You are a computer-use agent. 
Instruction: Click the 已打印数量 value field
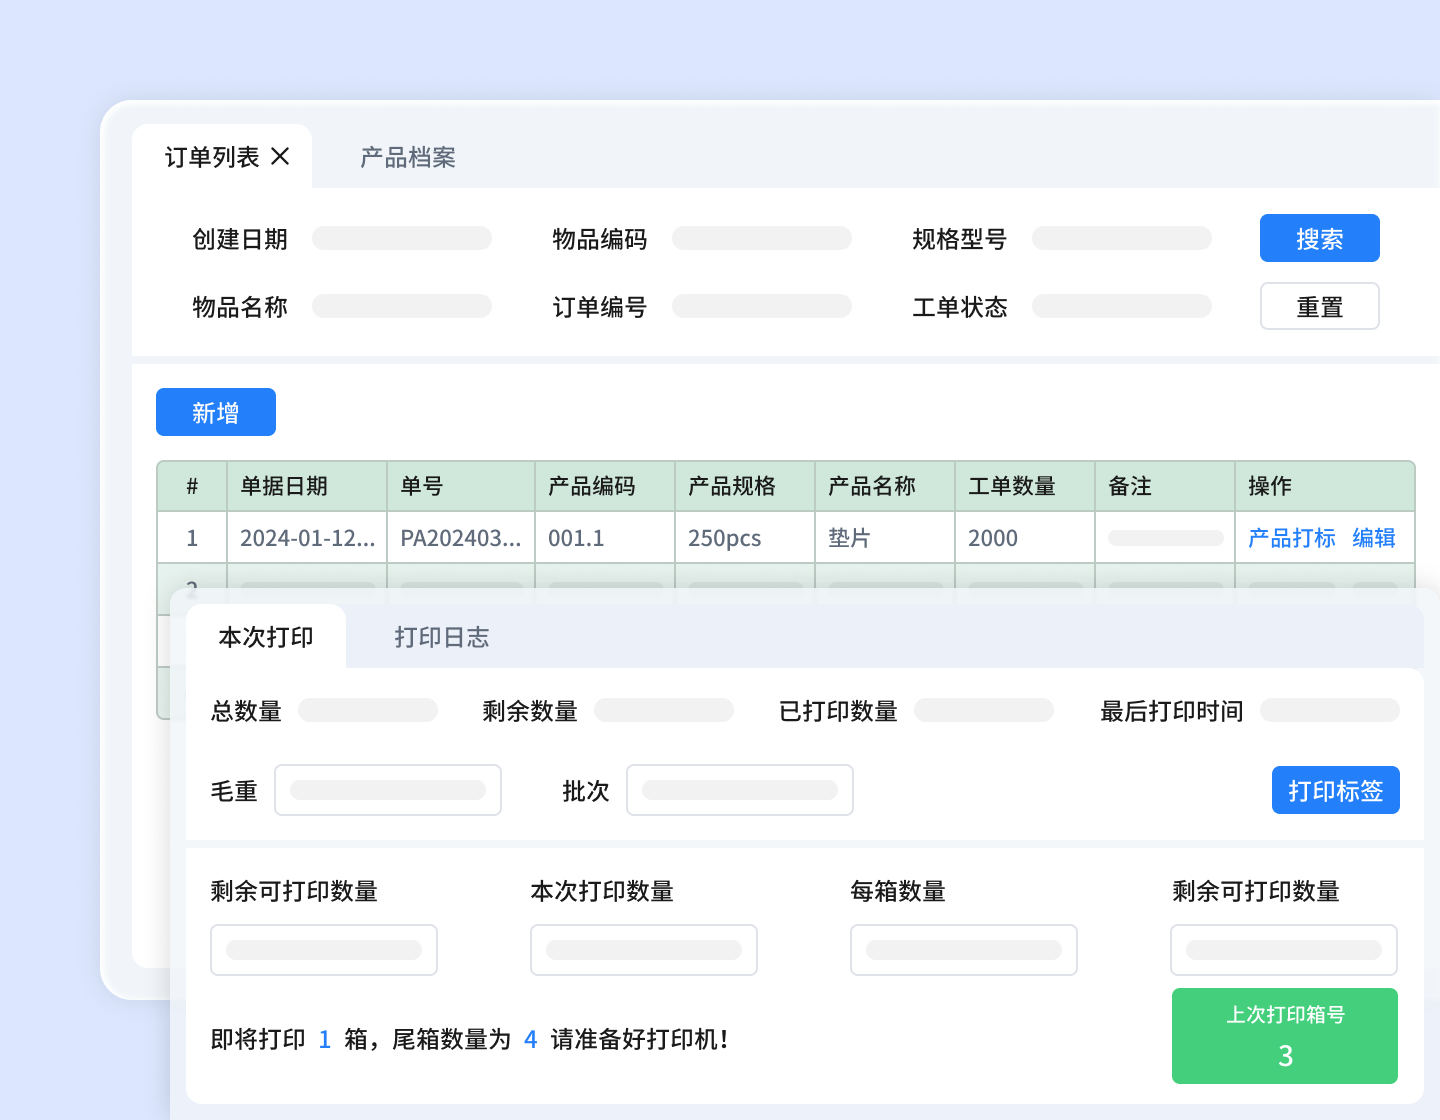click(x=984, y=710)
